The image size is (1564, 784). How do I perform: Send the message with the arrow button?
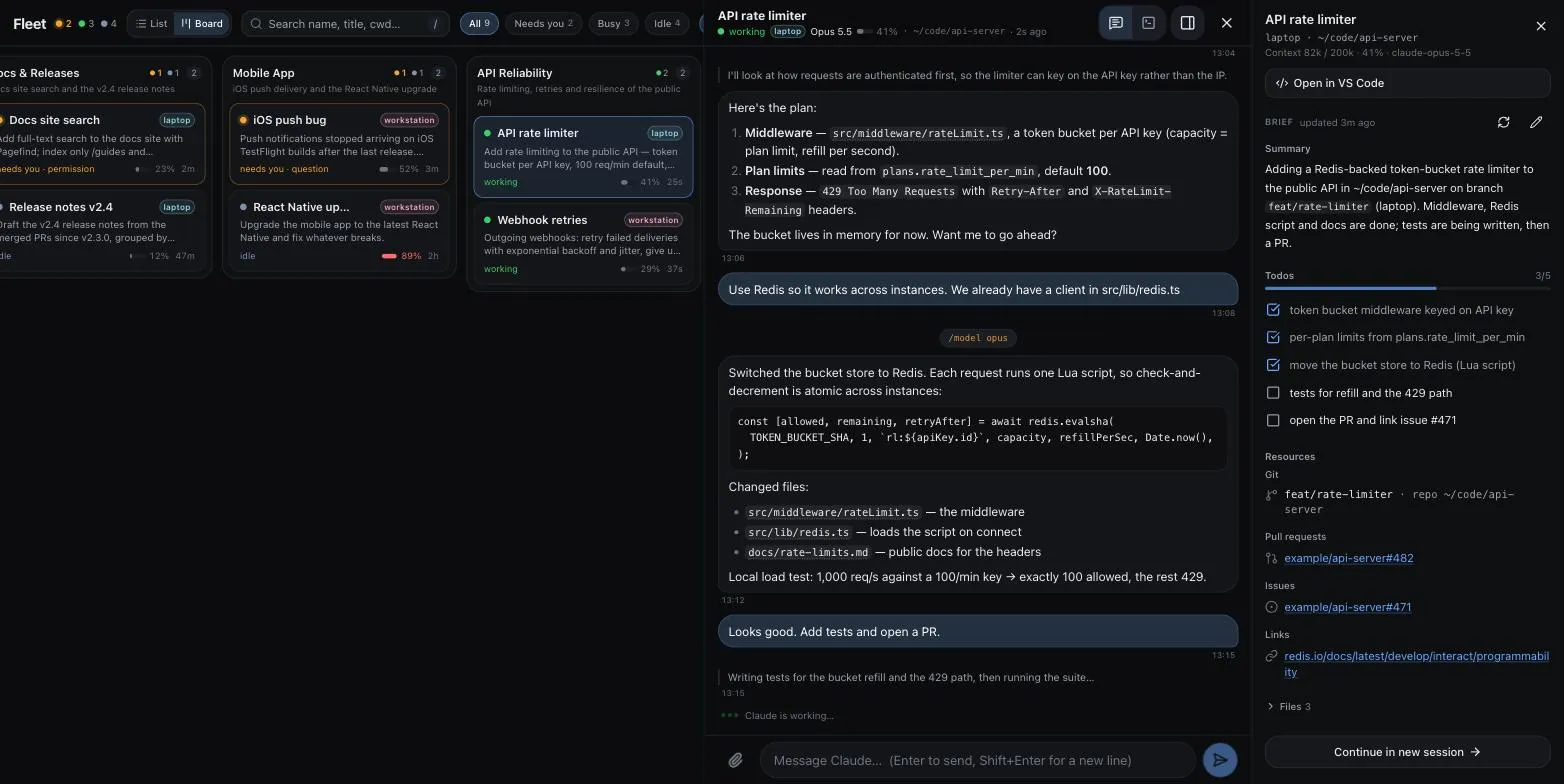pos(1220,760)
